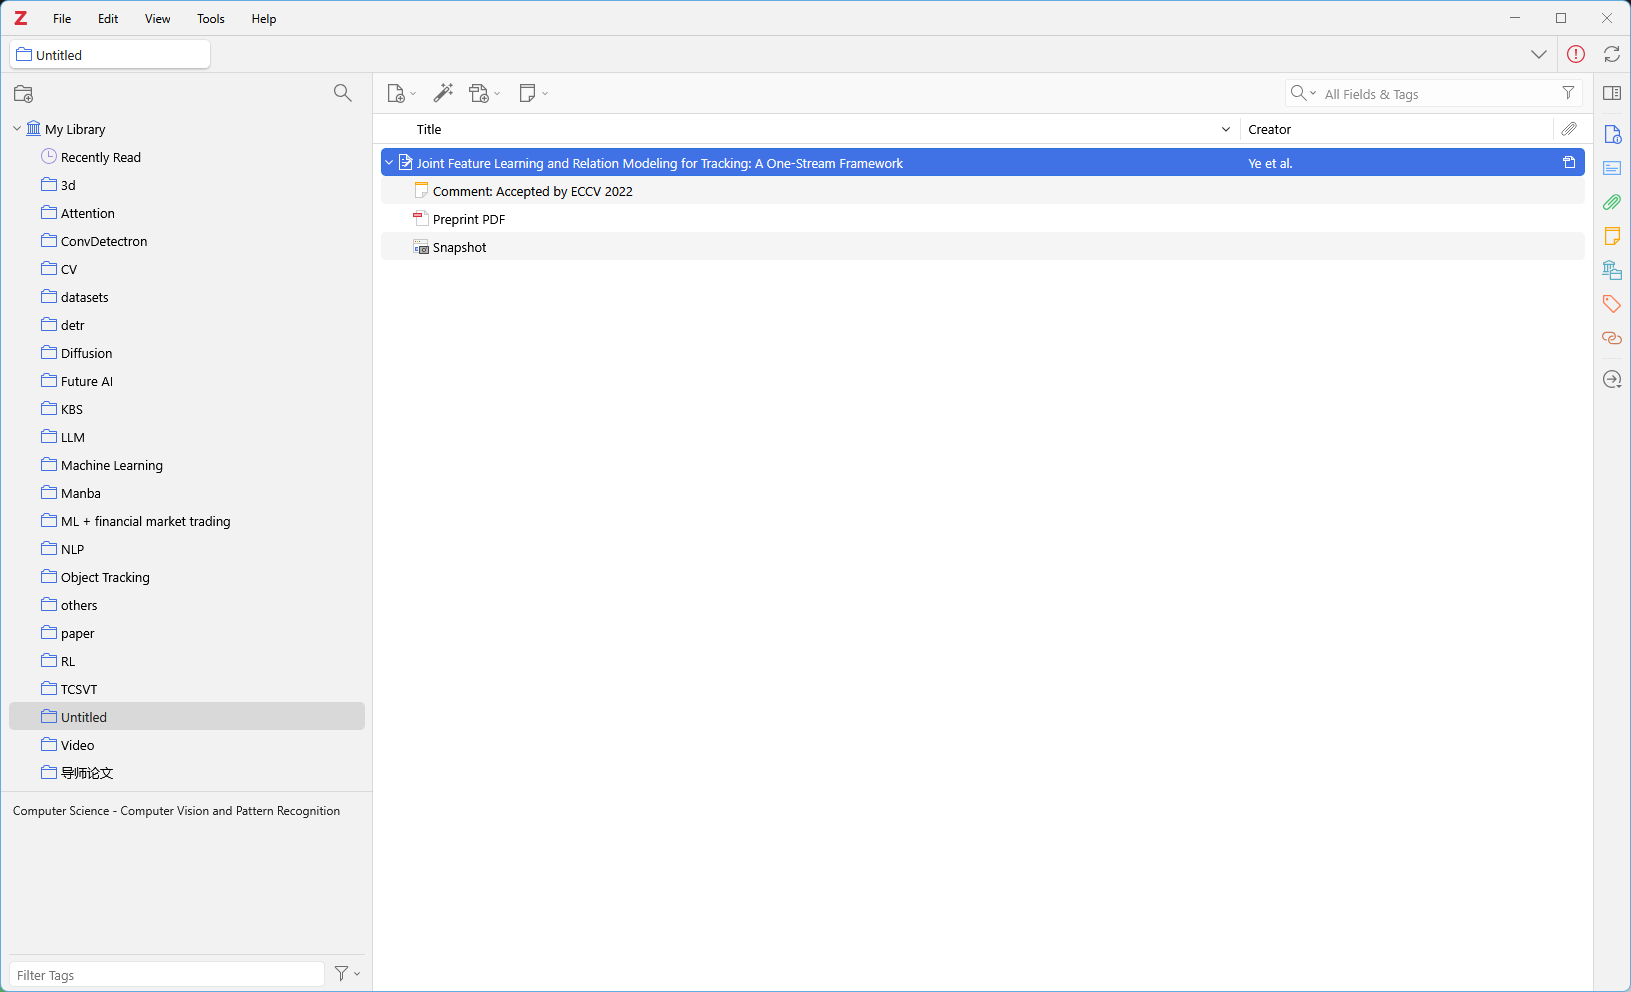Click the attachment column header paperclip
The width and height of the screenshot is (1631, 992).
tap(1569, 129)
